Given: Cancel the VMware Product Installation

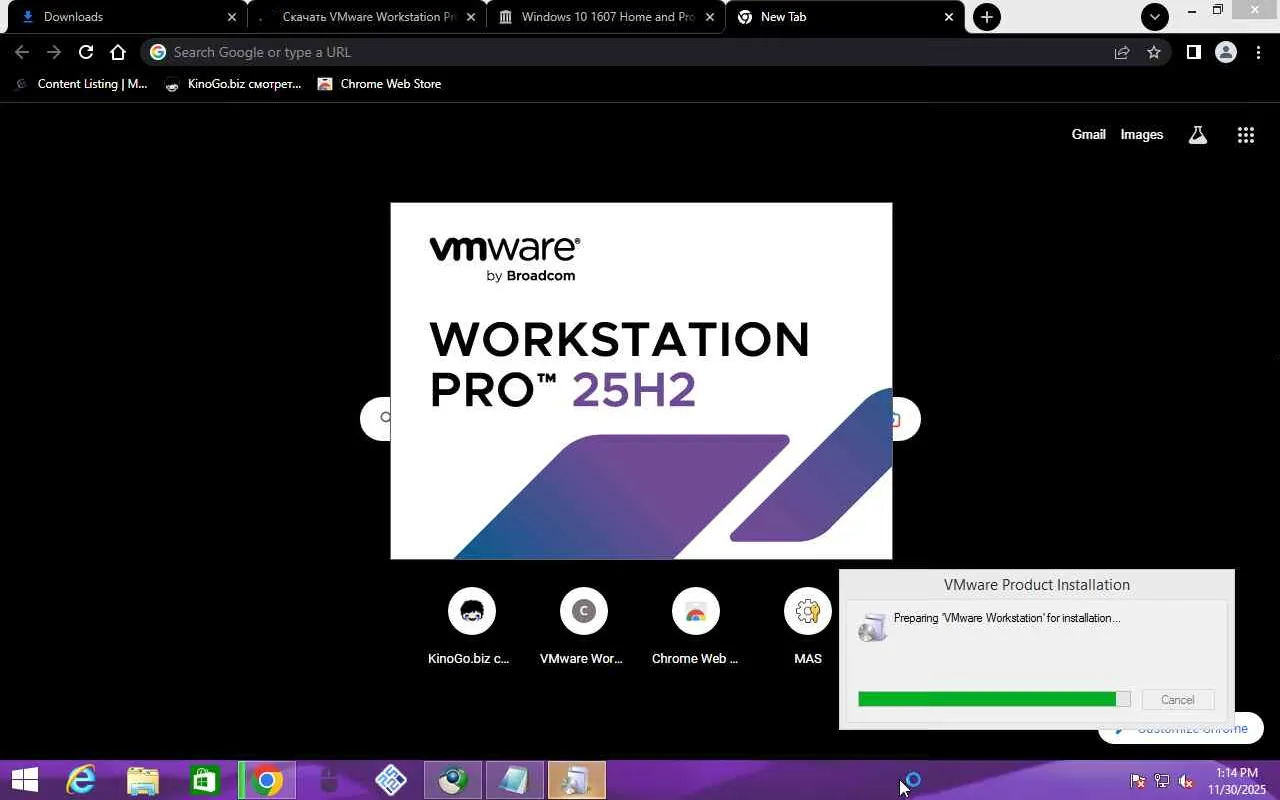Looking at the screenshot, I should 1178,700.
